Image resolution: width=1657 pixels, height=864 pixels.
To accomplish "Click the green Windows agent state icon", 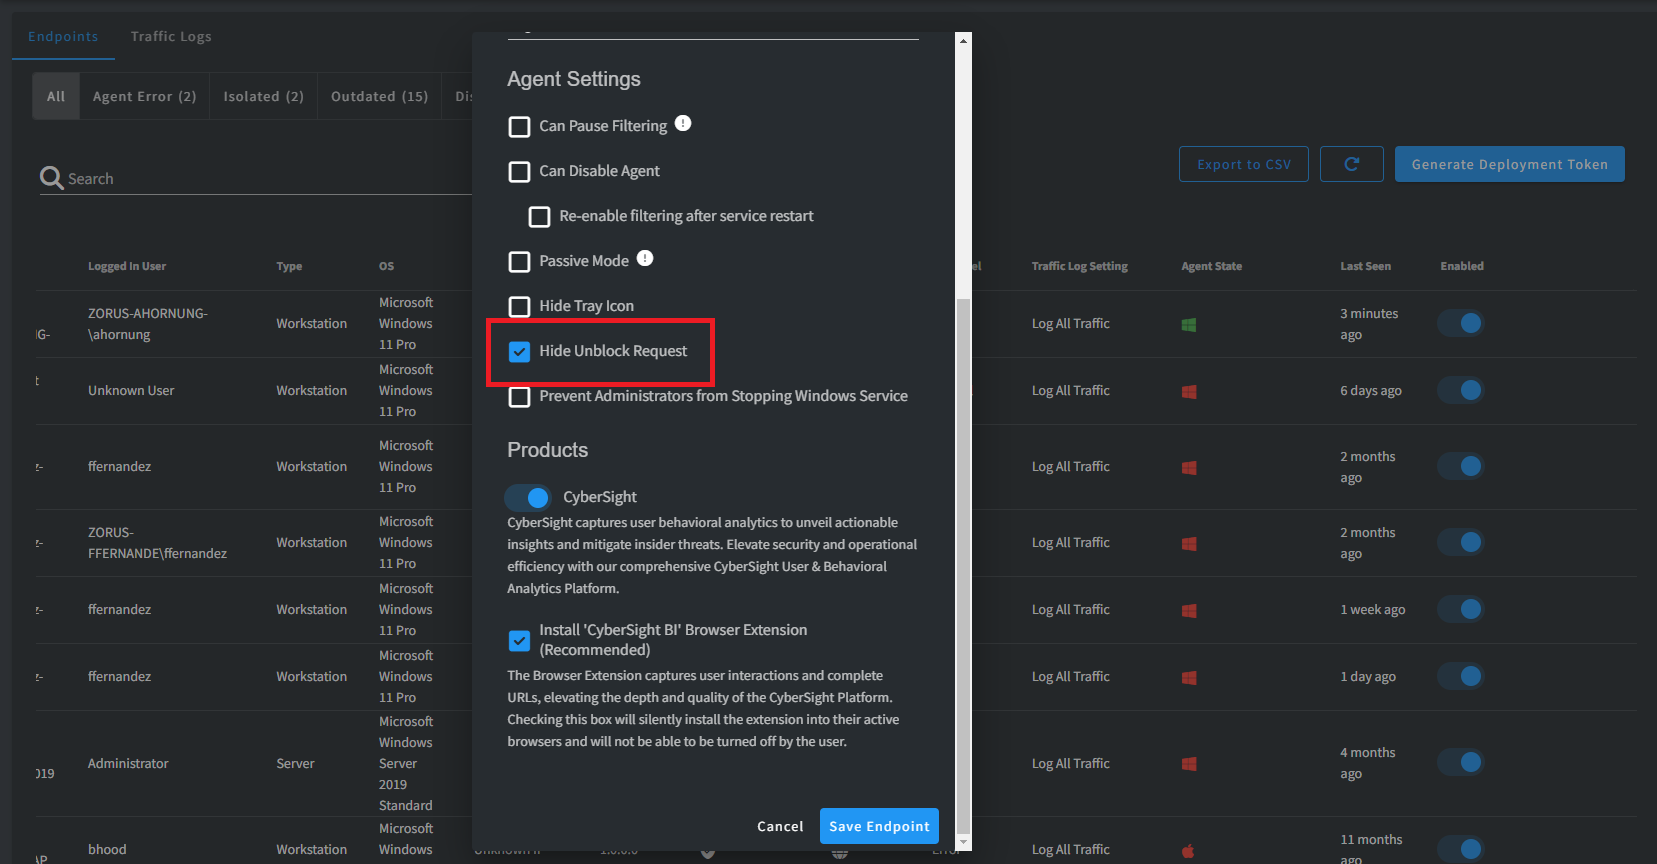I will click(1188, 325).
